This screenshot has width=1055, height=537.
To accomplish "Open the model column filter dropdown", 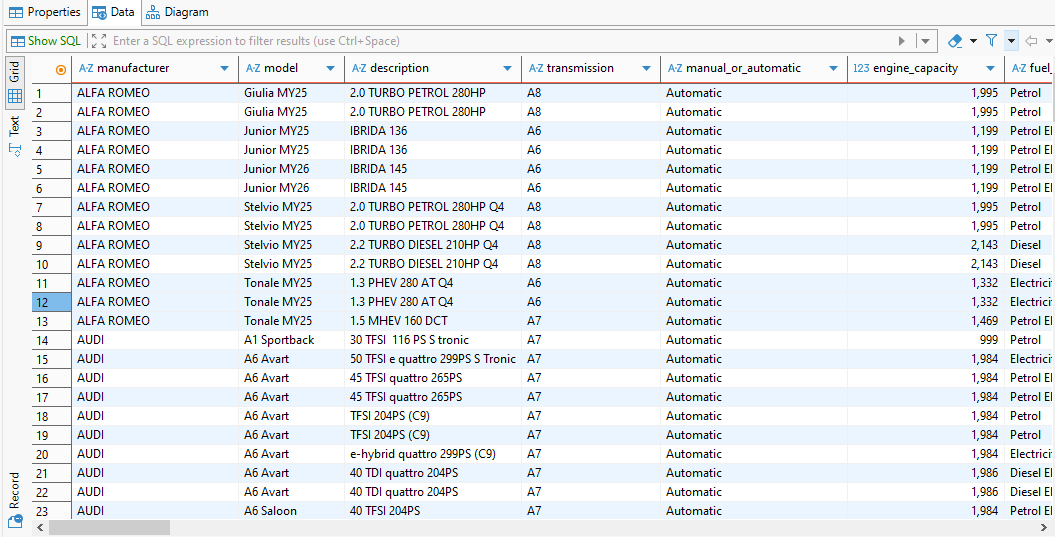I will click(330, 69).
